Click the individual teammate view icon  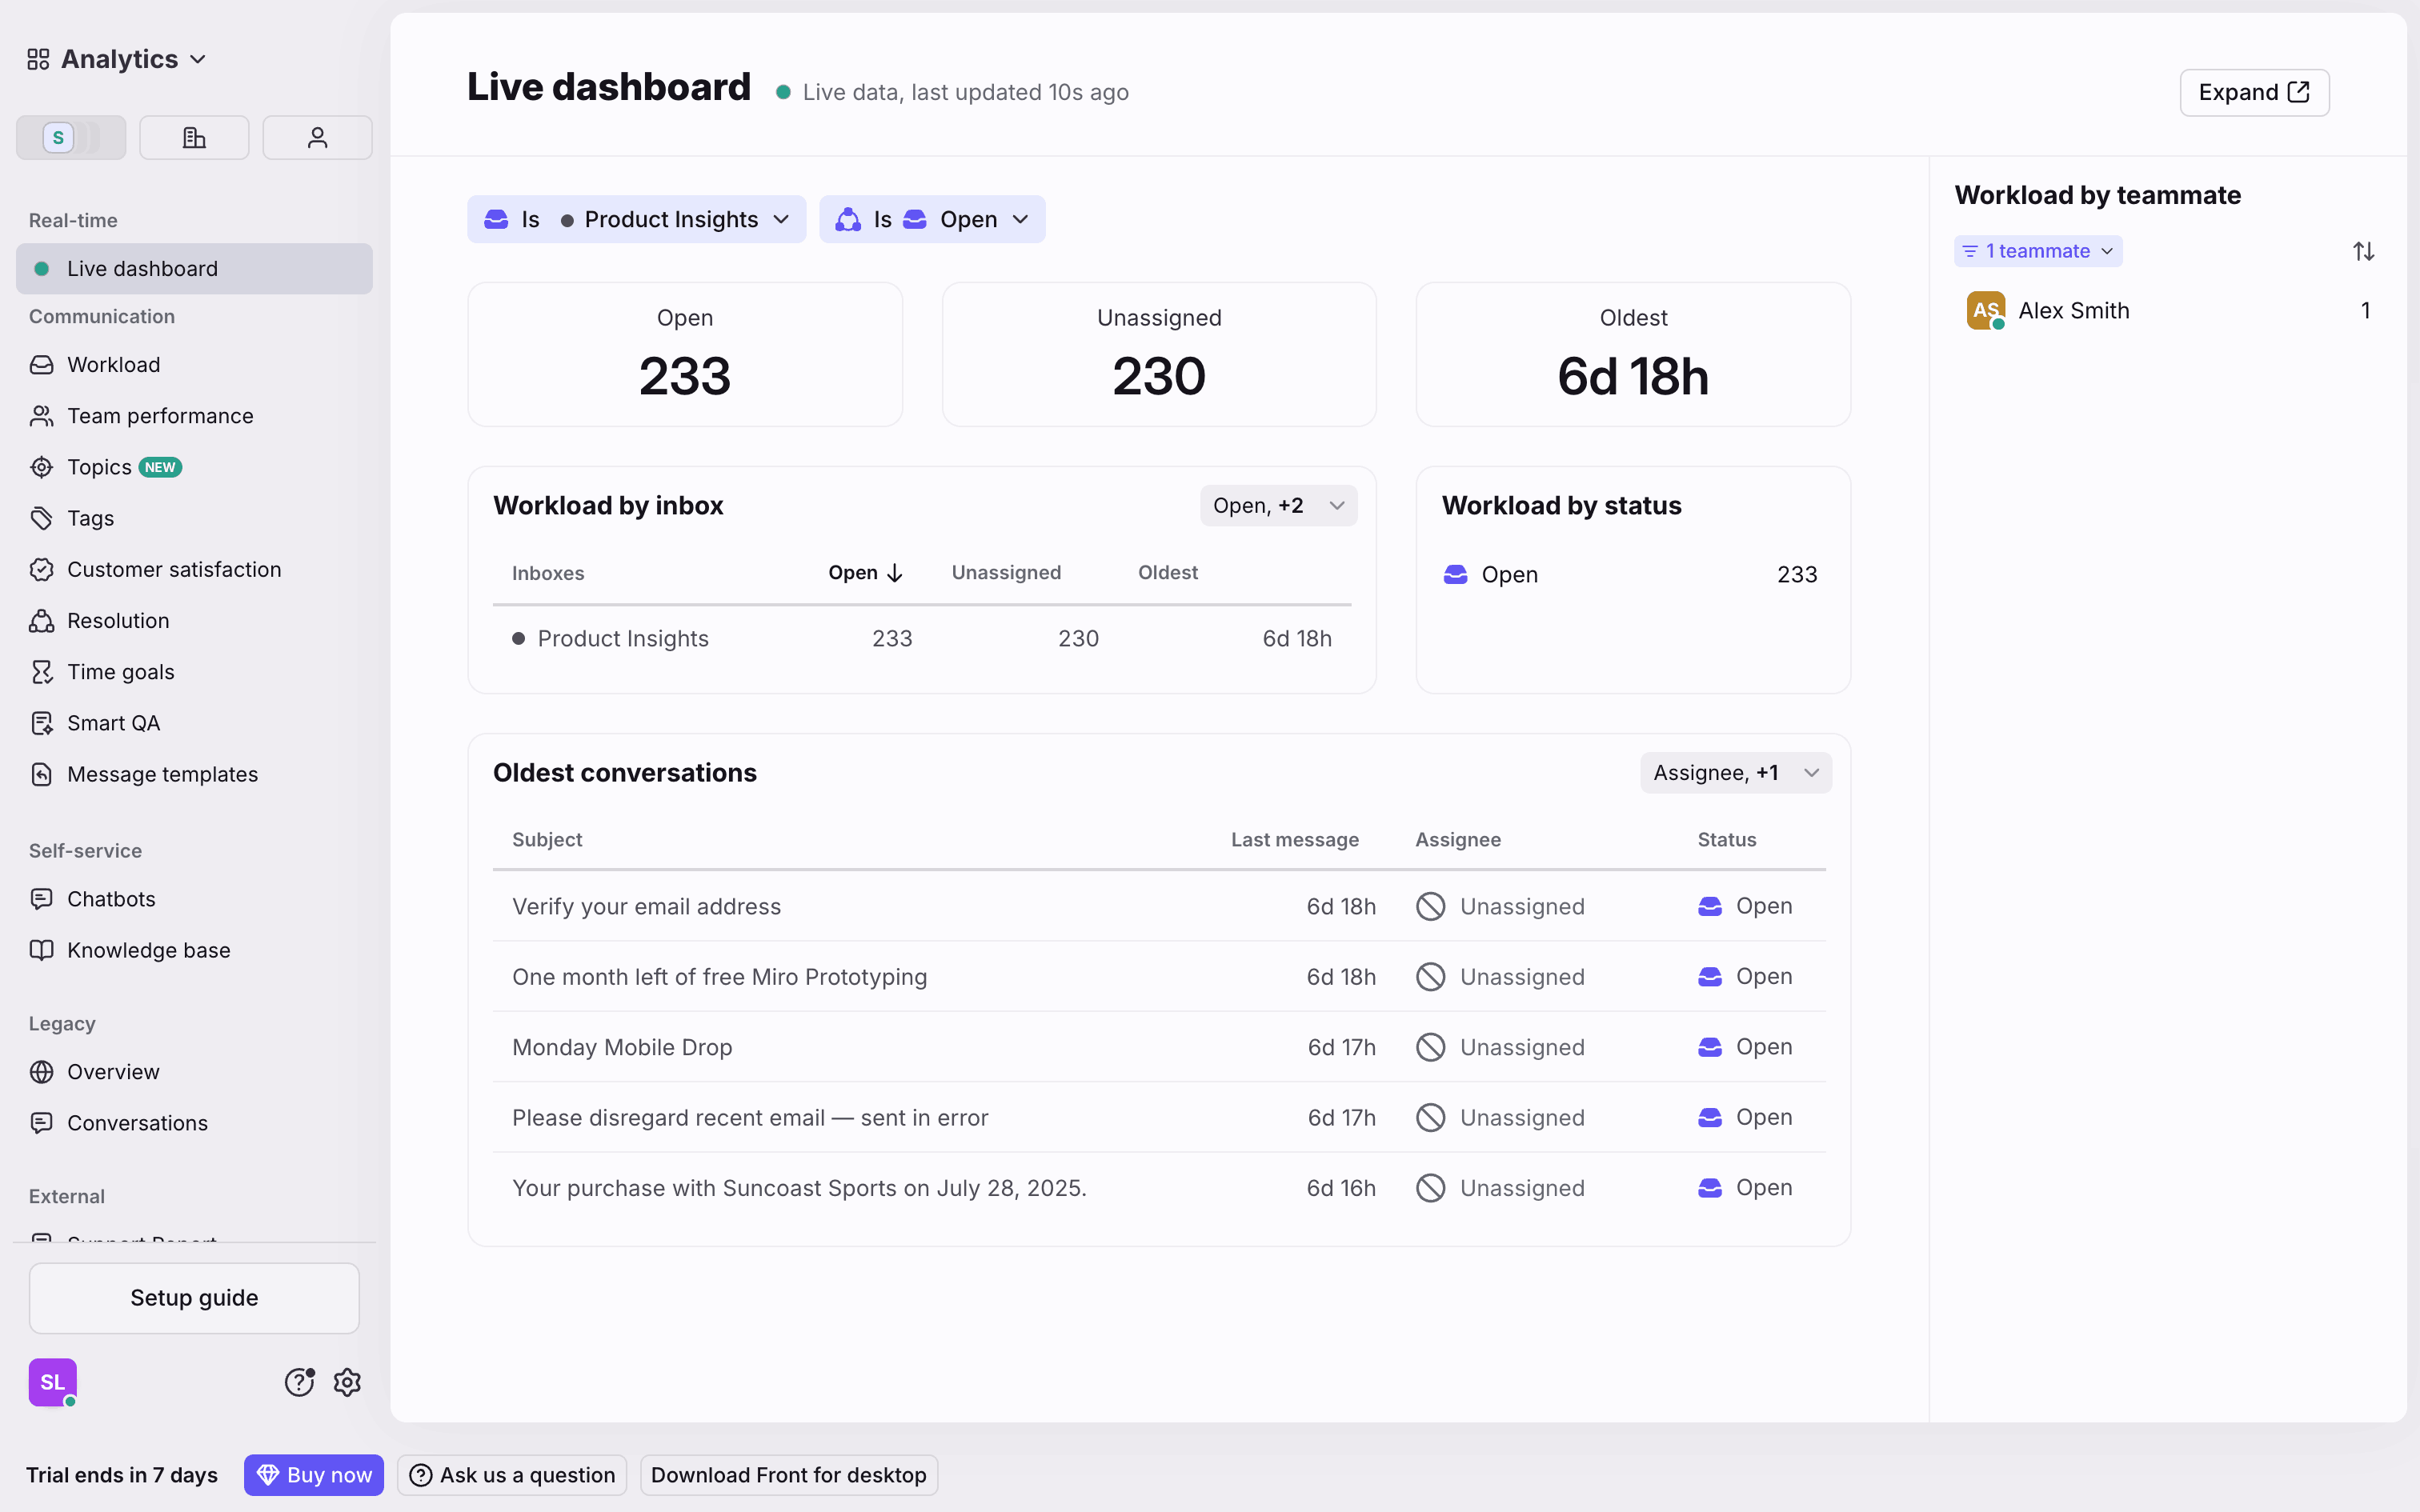317,137
